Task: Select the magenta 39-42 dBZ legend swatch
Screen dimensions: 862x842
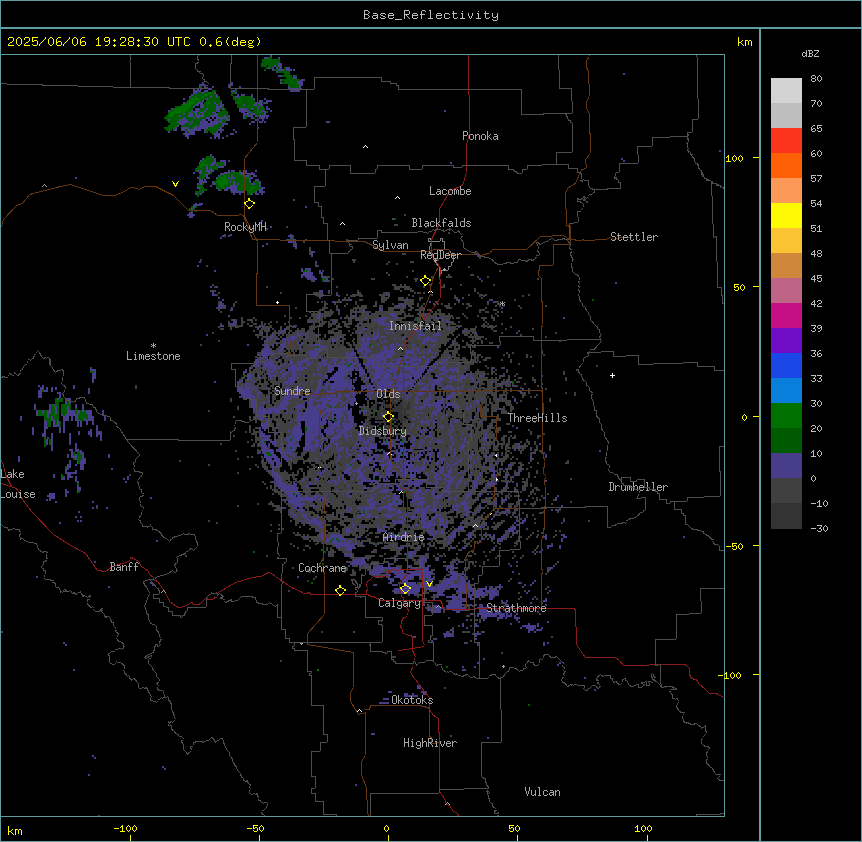Action: tap(786, 315)
